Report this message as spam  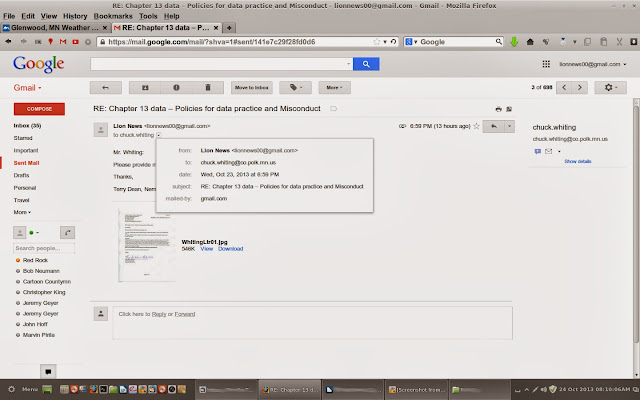click(x=176, y=88)
